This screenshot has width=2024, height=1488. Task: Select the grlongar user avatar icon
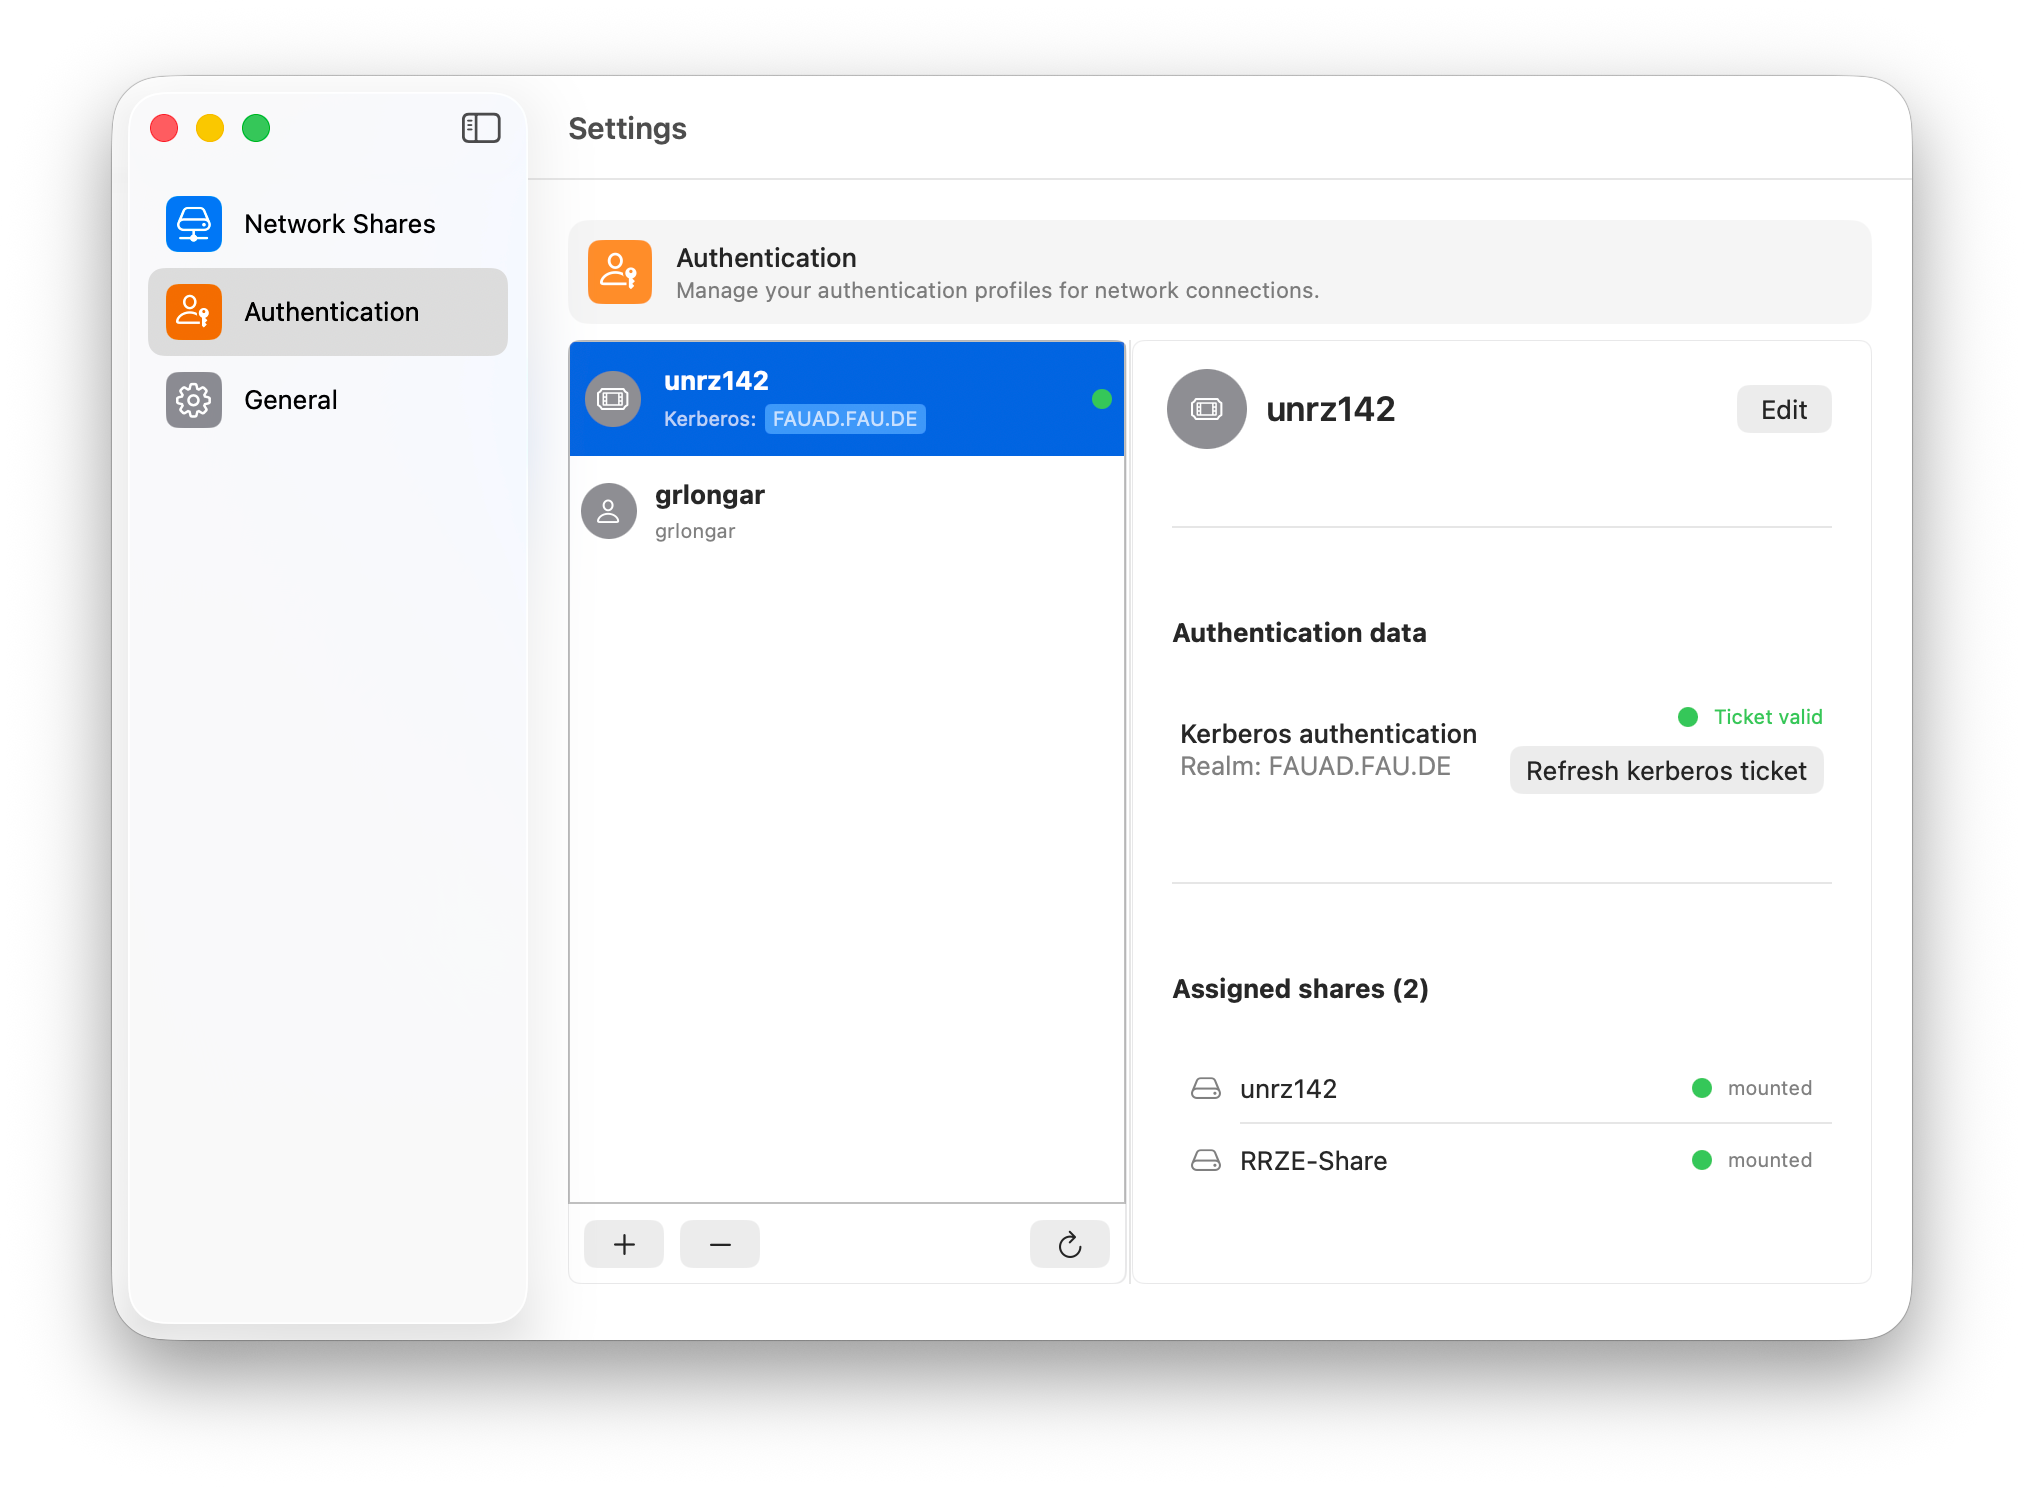(608, 510)
